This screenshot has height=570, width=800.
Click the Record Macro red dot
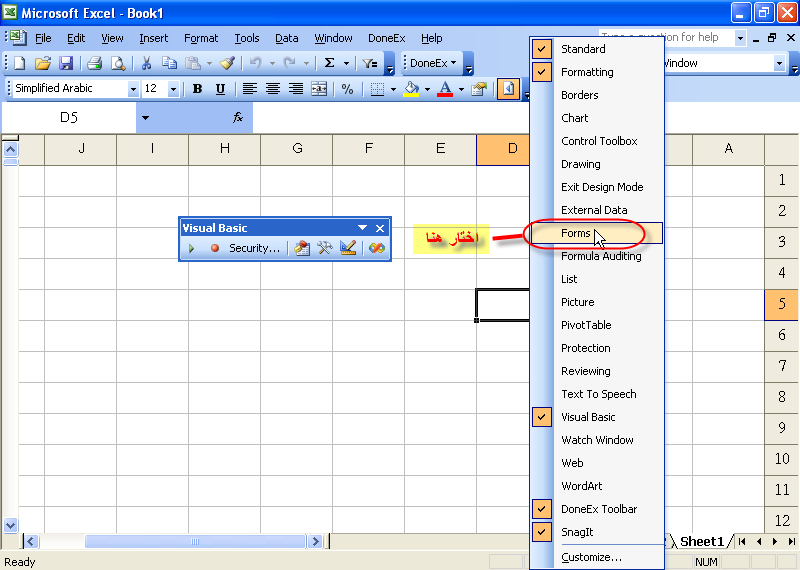(x=215, y=249)
